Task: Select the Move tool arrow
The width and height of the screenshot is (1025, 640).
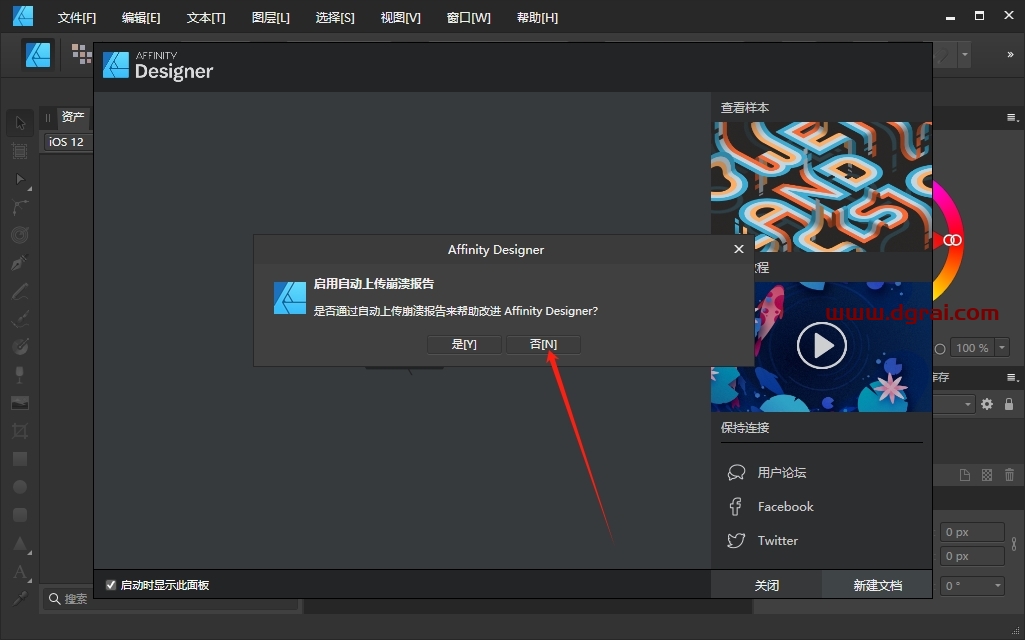Action: click(x=20, y=123)
